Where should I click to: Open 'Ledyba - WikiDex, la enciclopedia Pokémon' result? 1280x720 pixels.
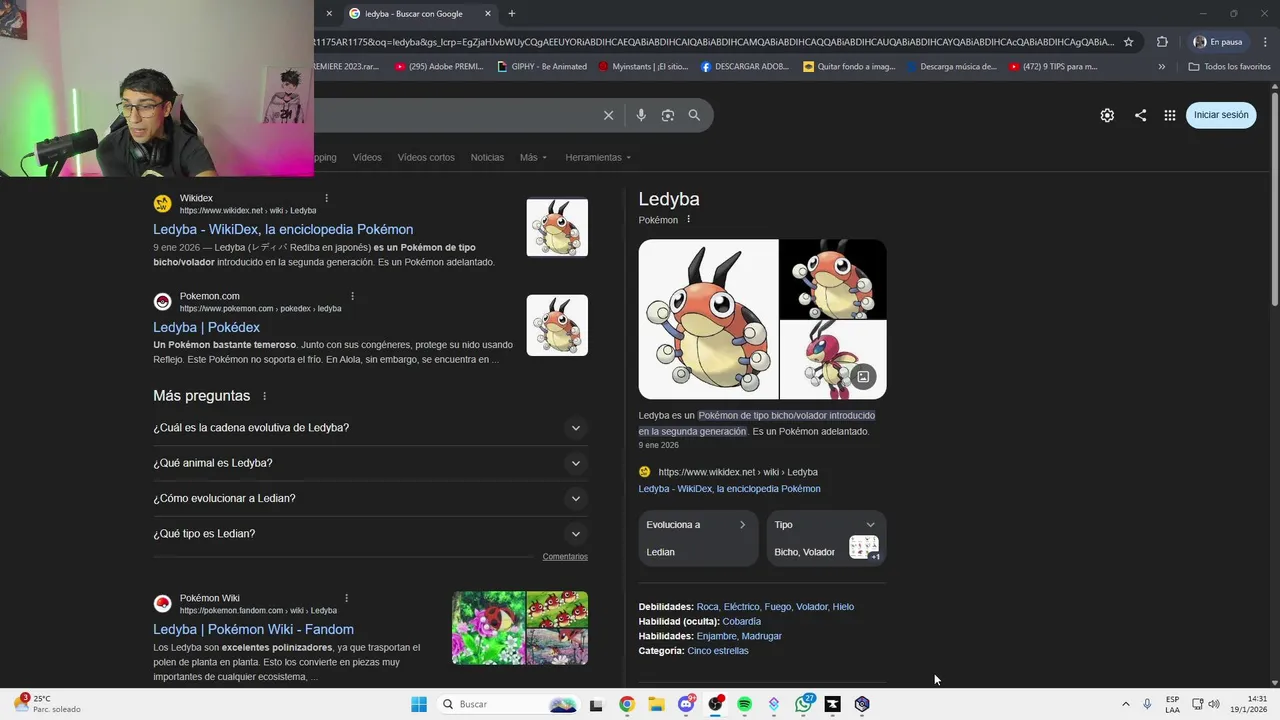[x=283, y=230]
